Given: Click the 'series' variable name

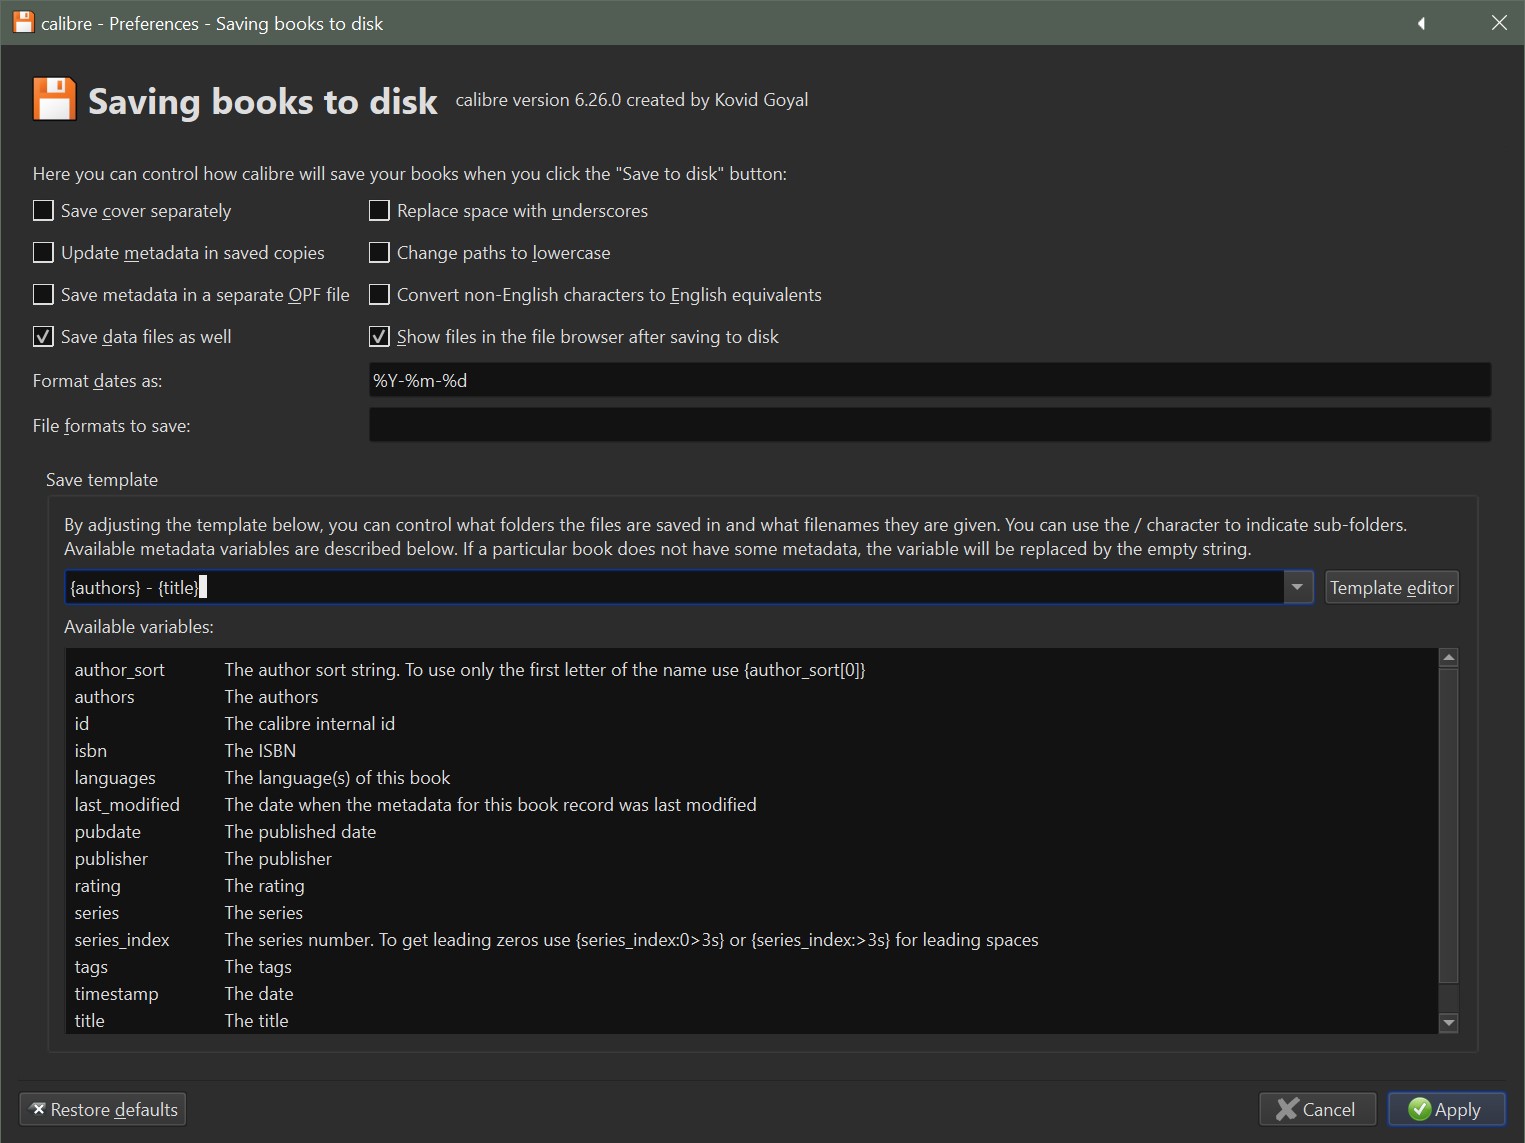Looking at the screenshot, I should 97,913.
